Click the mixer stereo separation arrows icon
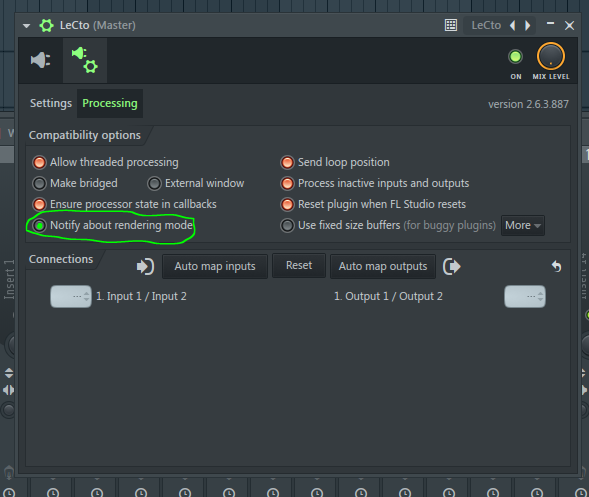The height and width of the screenshot is (497, 589). pyautogui.click(x=8, y=390)
